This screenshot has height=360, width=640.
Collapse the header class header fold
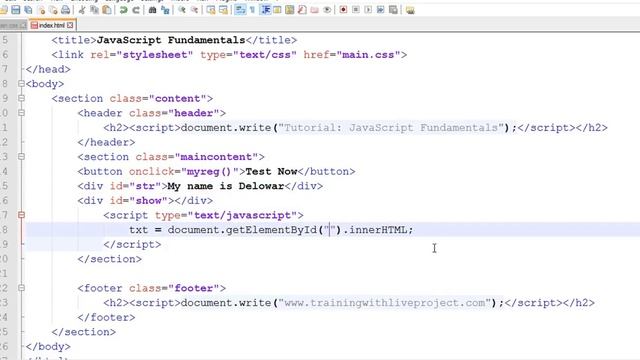pyautogui.click(x=21, y=113)
